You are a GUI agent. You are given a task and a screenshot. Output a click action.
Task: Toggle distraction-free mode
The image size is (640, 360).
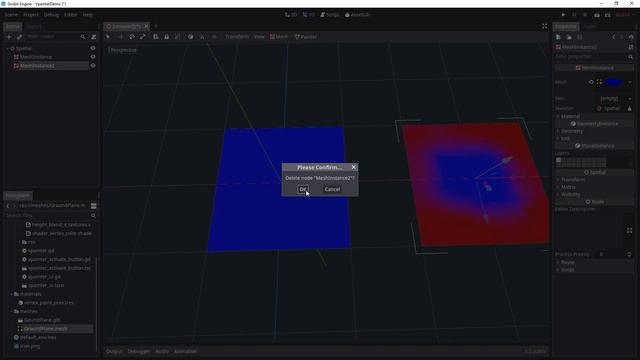tap(544, 26)
